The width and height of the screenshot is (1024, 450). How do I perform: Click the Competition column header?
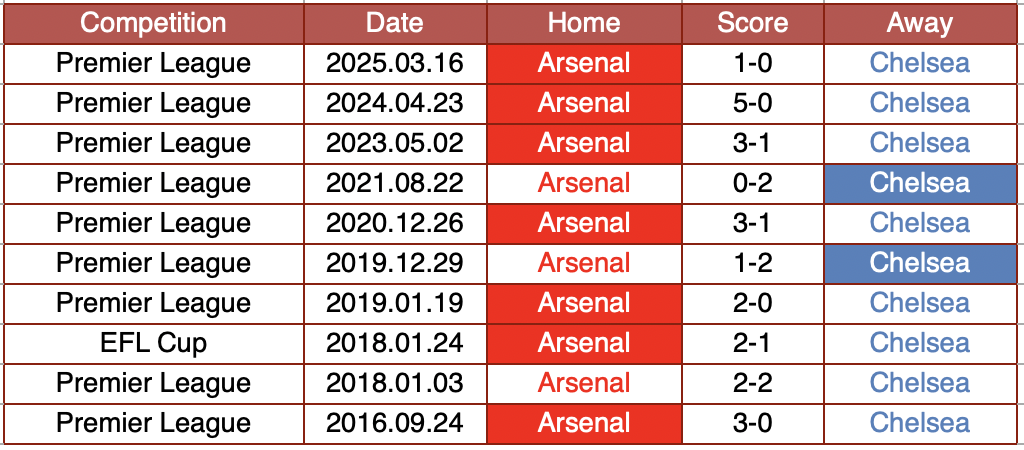click(x=153, y=23)
